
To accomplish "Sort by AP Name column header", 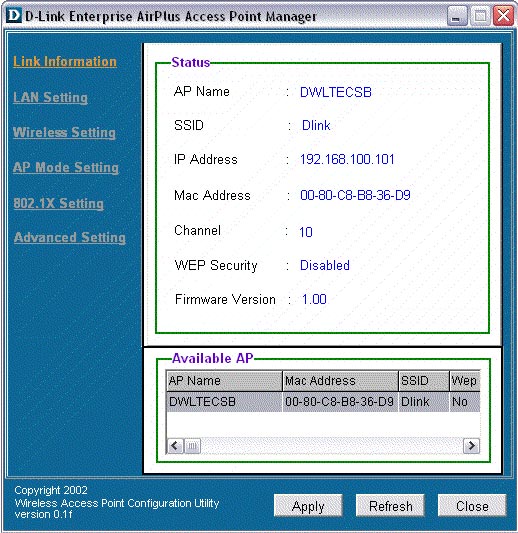I will 224,381.
